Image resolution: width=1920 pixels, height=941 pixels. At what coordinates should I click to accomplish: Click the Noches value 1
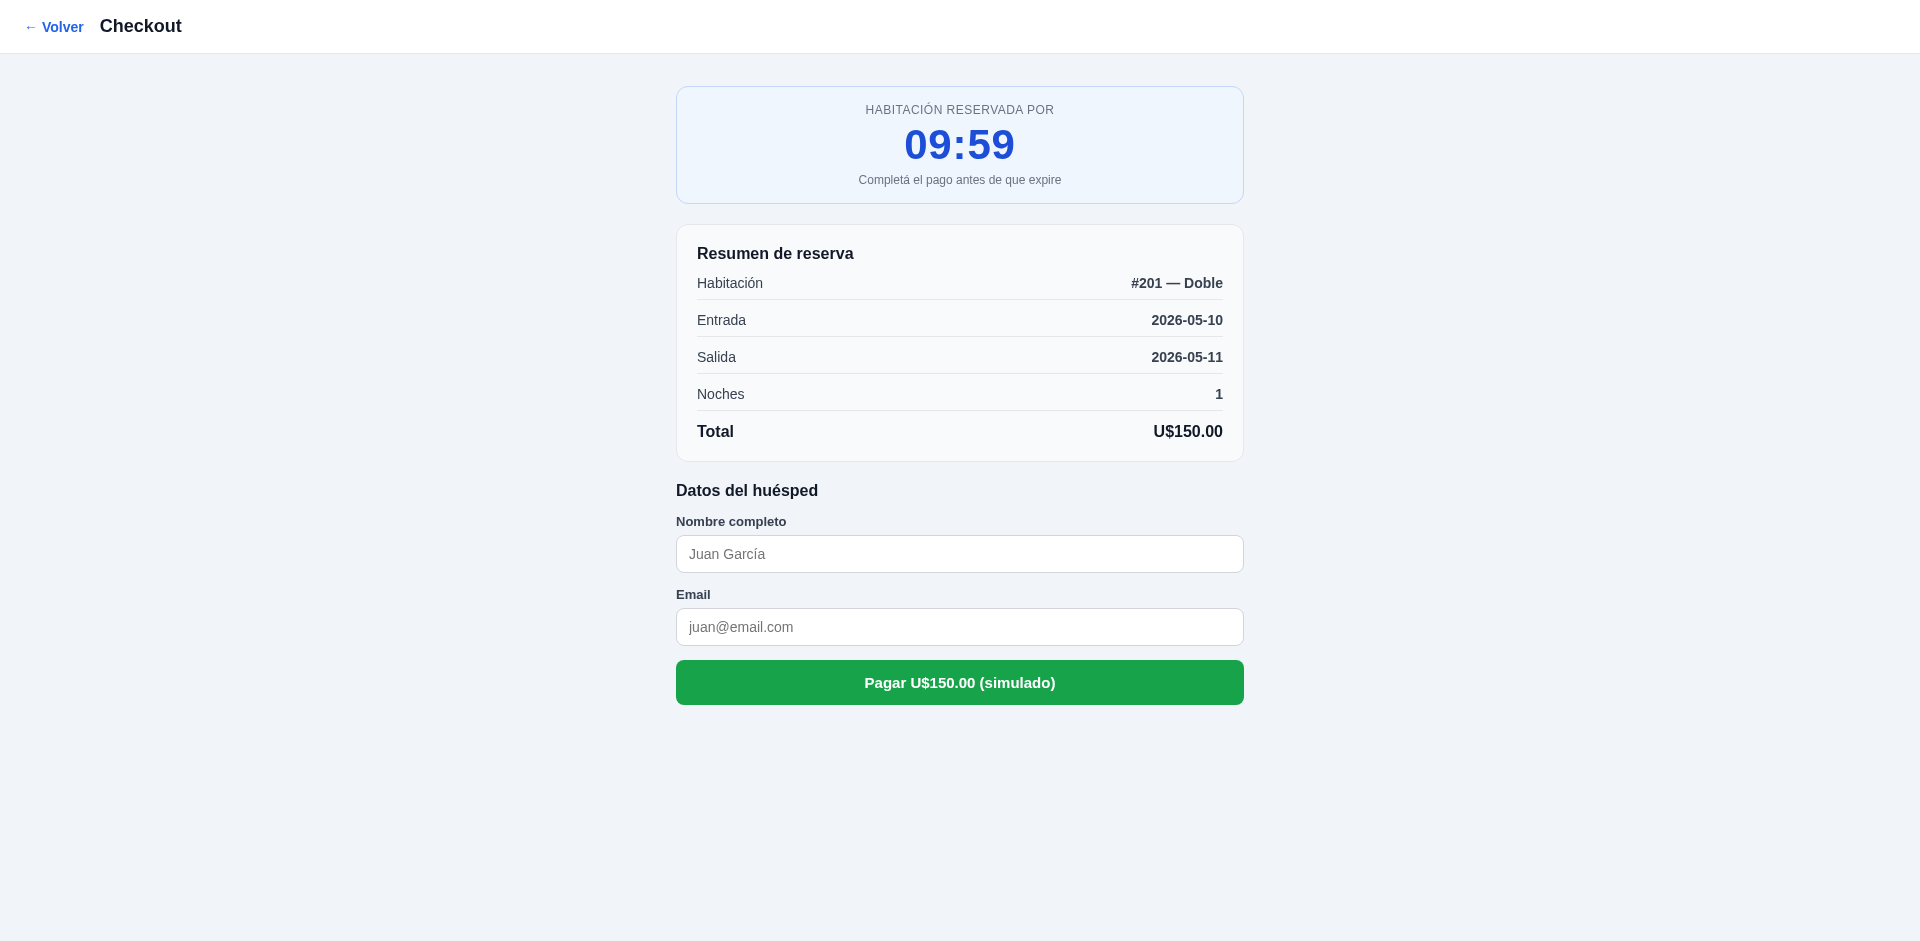[x=1219, y=394]
